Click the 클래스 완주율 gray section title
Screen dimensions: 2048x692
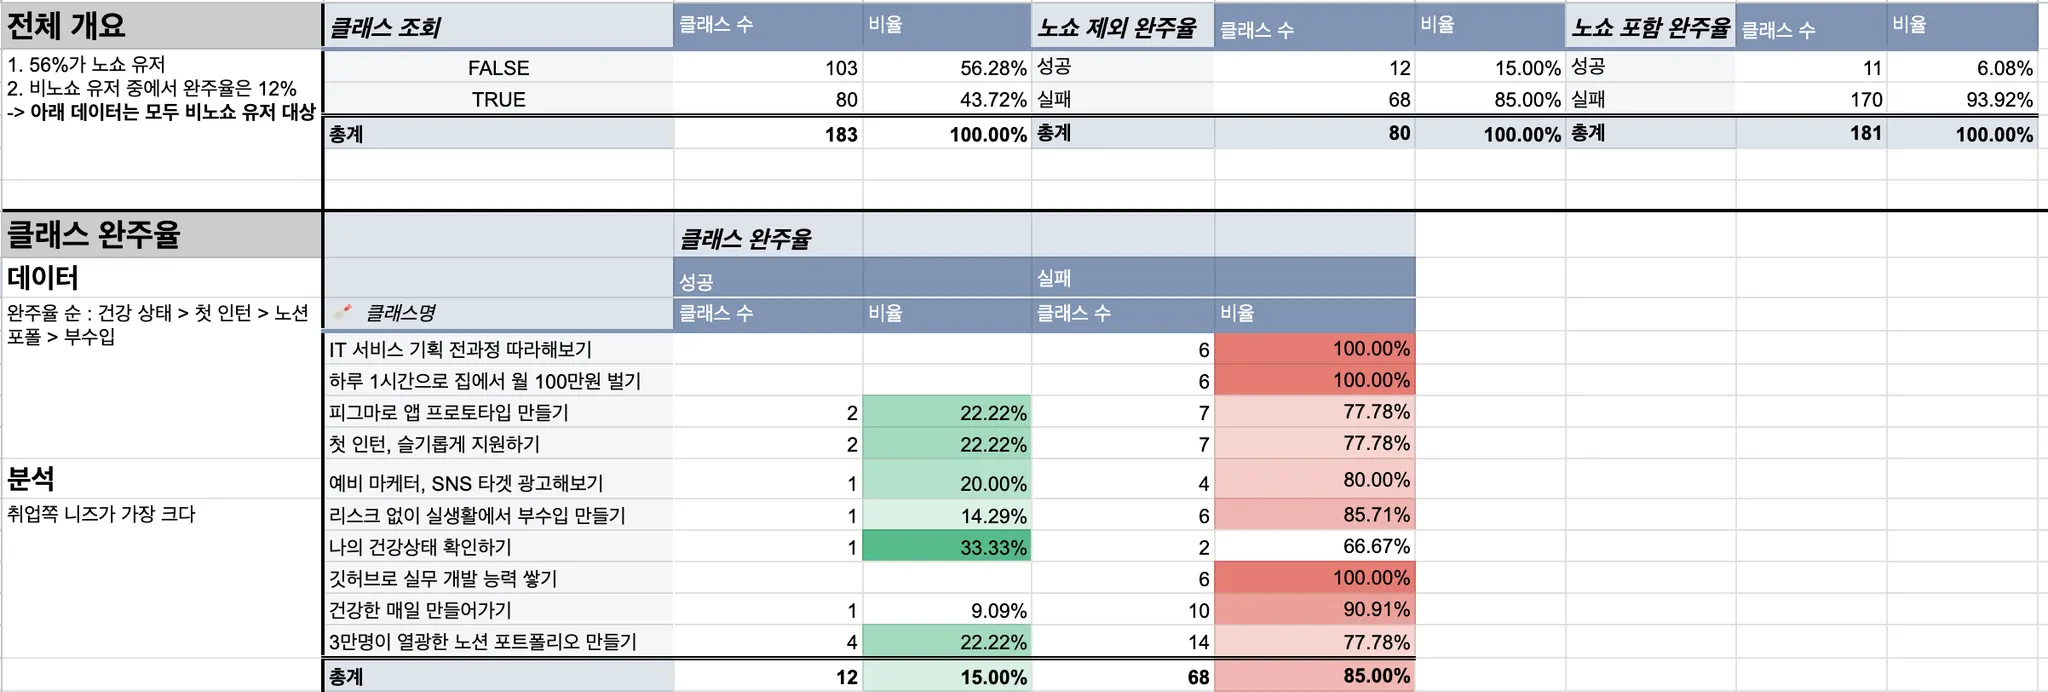[x=161, y=235]
